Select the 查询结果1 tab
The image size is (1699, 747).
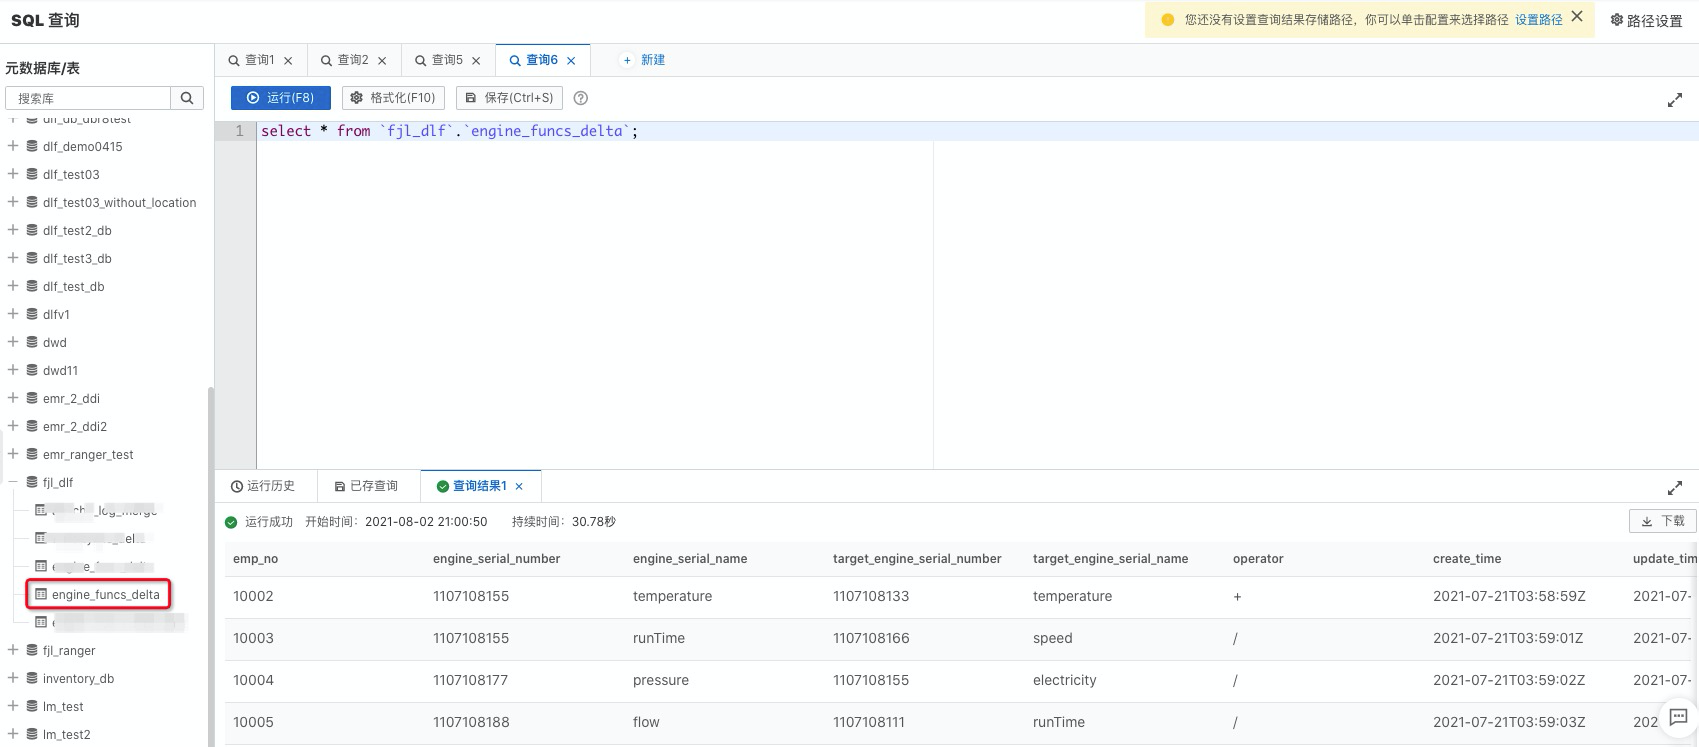point(472,486)
